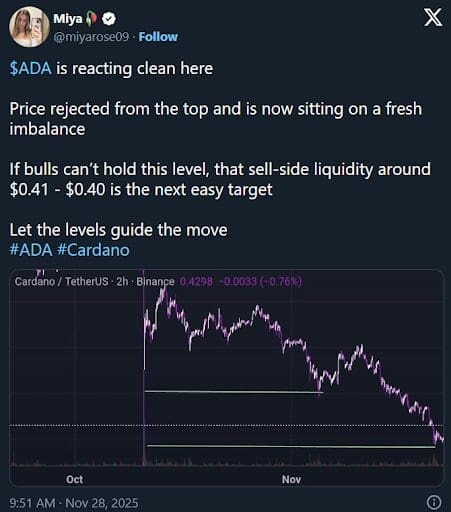
Task: Click the chart emoji next to Miya
Action: pos(91,19)
